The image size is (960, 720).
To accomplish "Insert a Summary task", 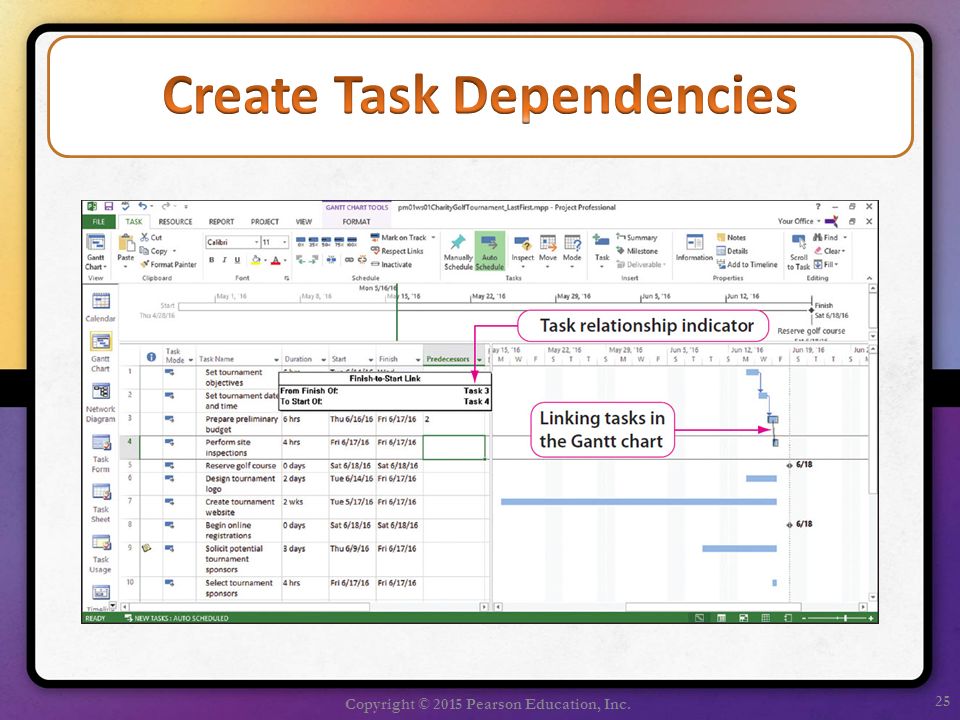I will coord(637,238).
